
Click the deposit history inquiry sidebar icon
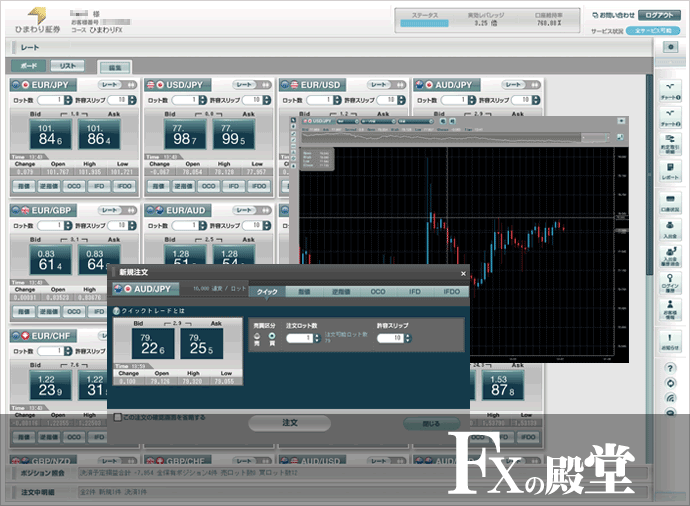[x=670, y=256]
